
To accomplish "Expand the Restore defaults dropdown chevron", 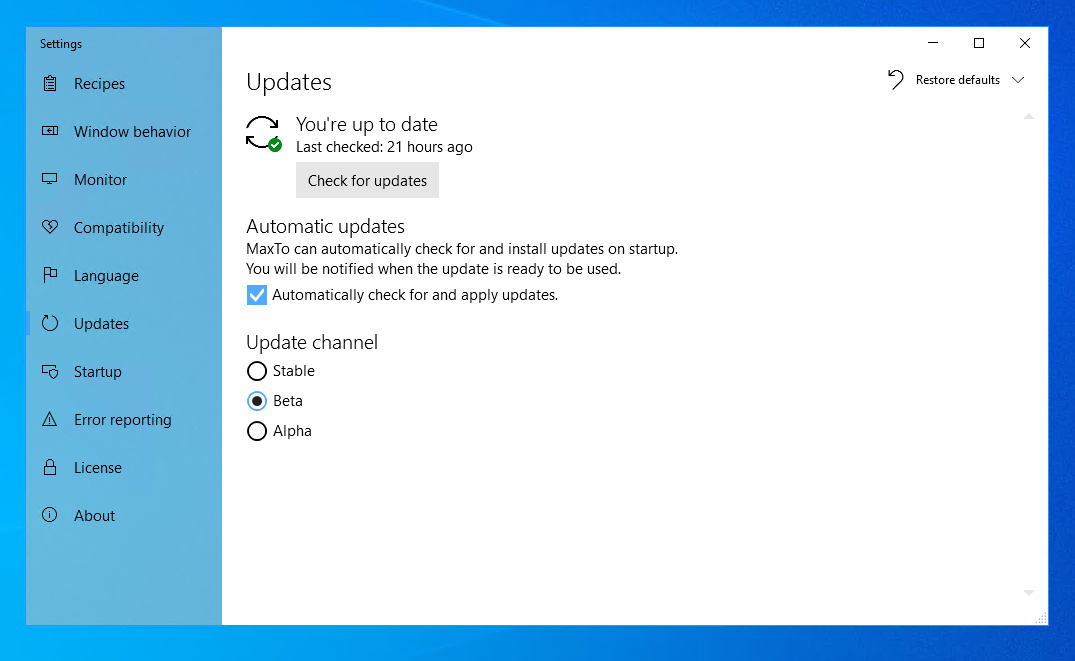I will [1019, 79].
